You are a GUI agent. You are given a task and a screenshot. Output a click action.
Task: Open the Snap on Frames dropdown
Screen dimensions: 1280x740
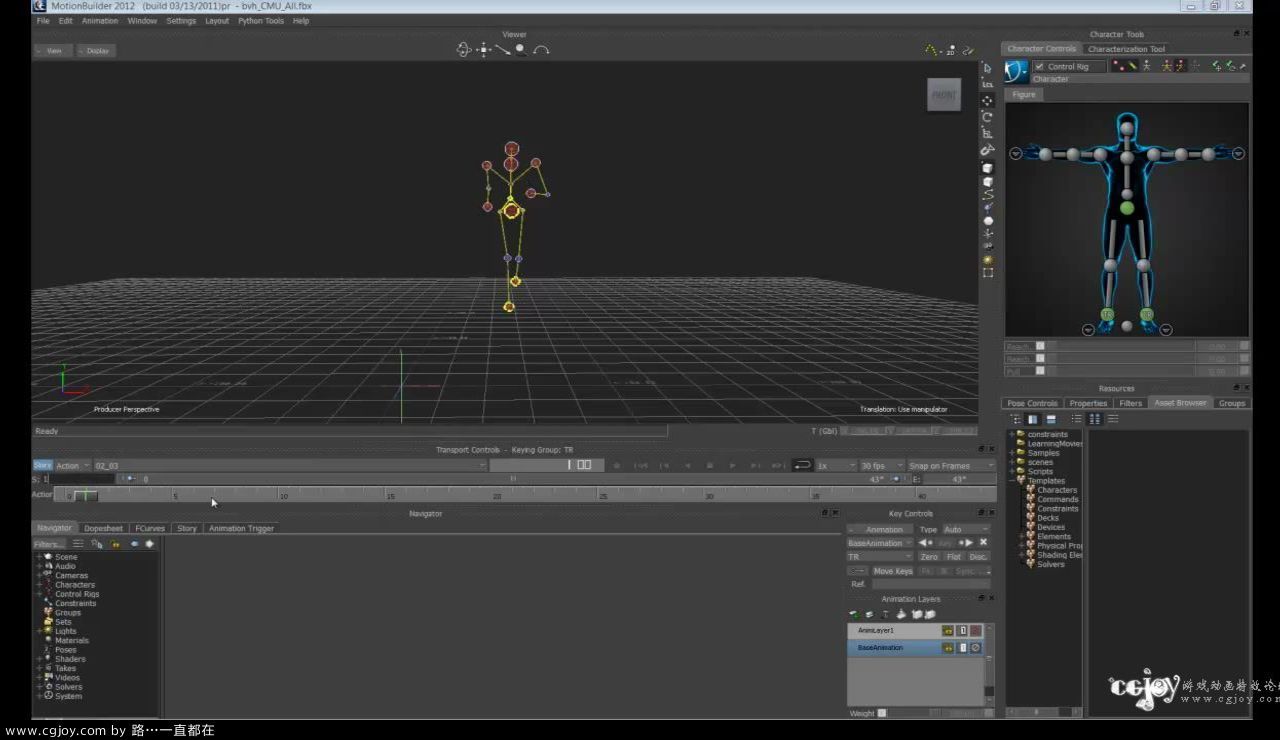coord(952,465)
